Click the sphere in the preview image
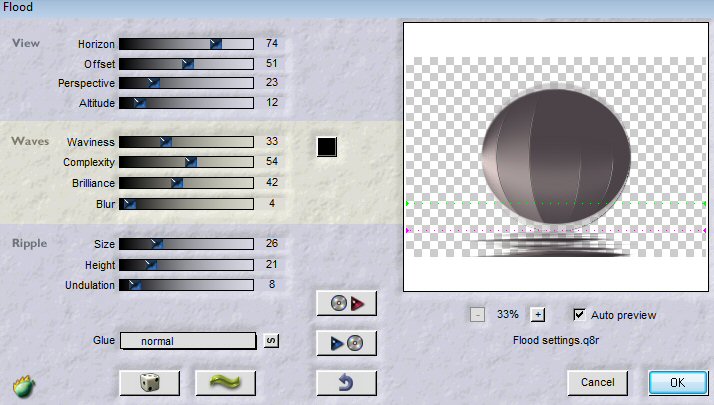 pos(556,156)
